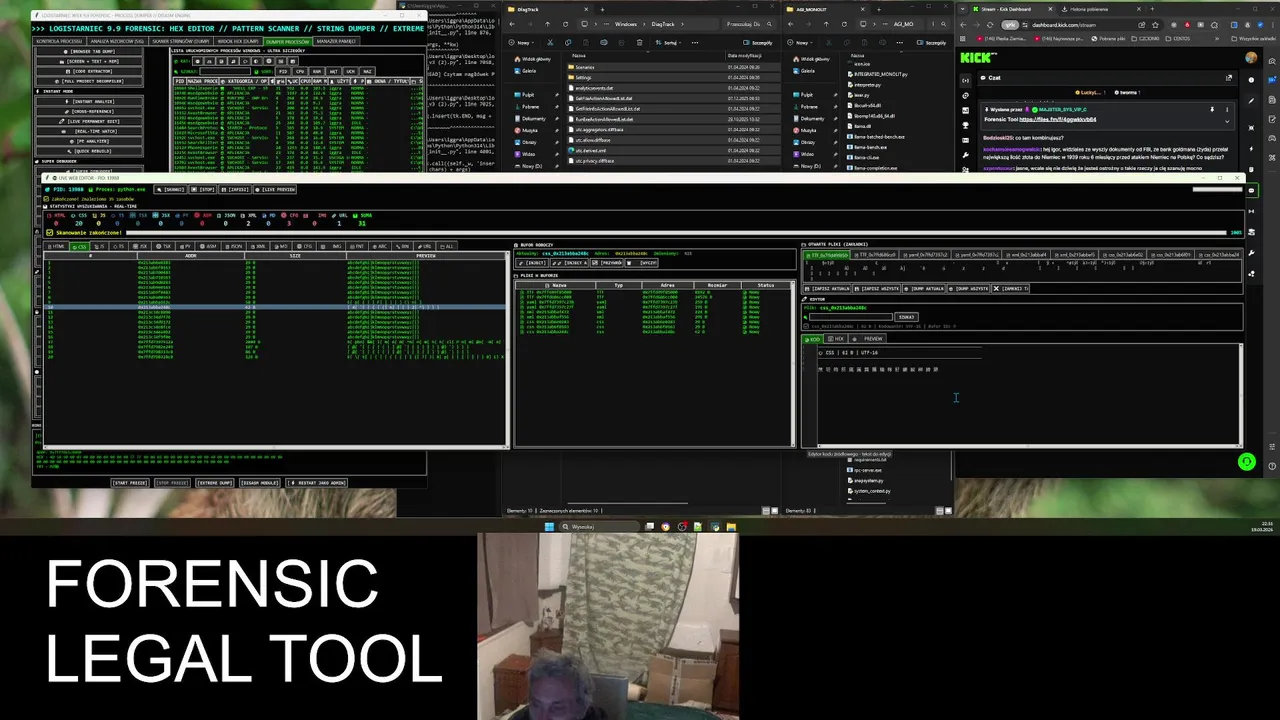Switch editor to the HEX view tab

pyautogui.click(x=838, y=339)
